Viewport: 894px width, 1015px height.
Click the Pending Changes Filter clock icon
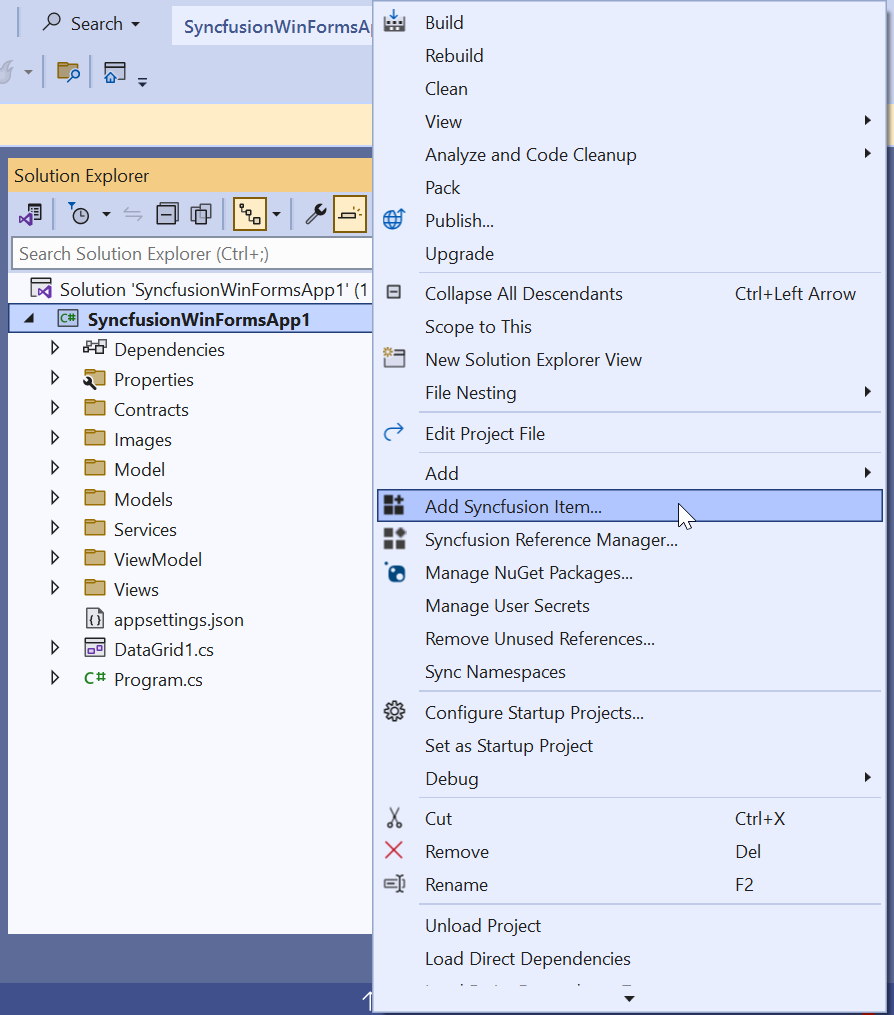pos(80,214)
